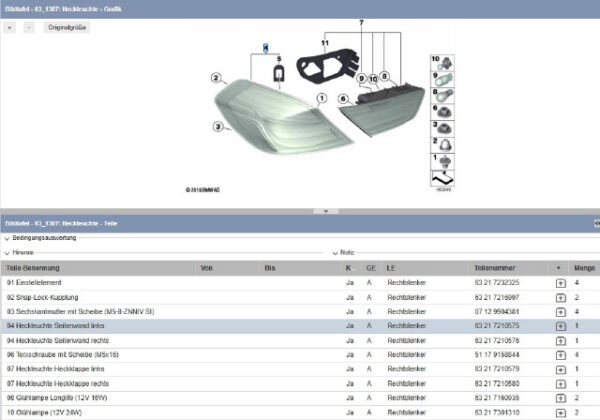Select row 08 Glühlampe Longlife
This screenshot has height=420, width=600.
[300, 398]
